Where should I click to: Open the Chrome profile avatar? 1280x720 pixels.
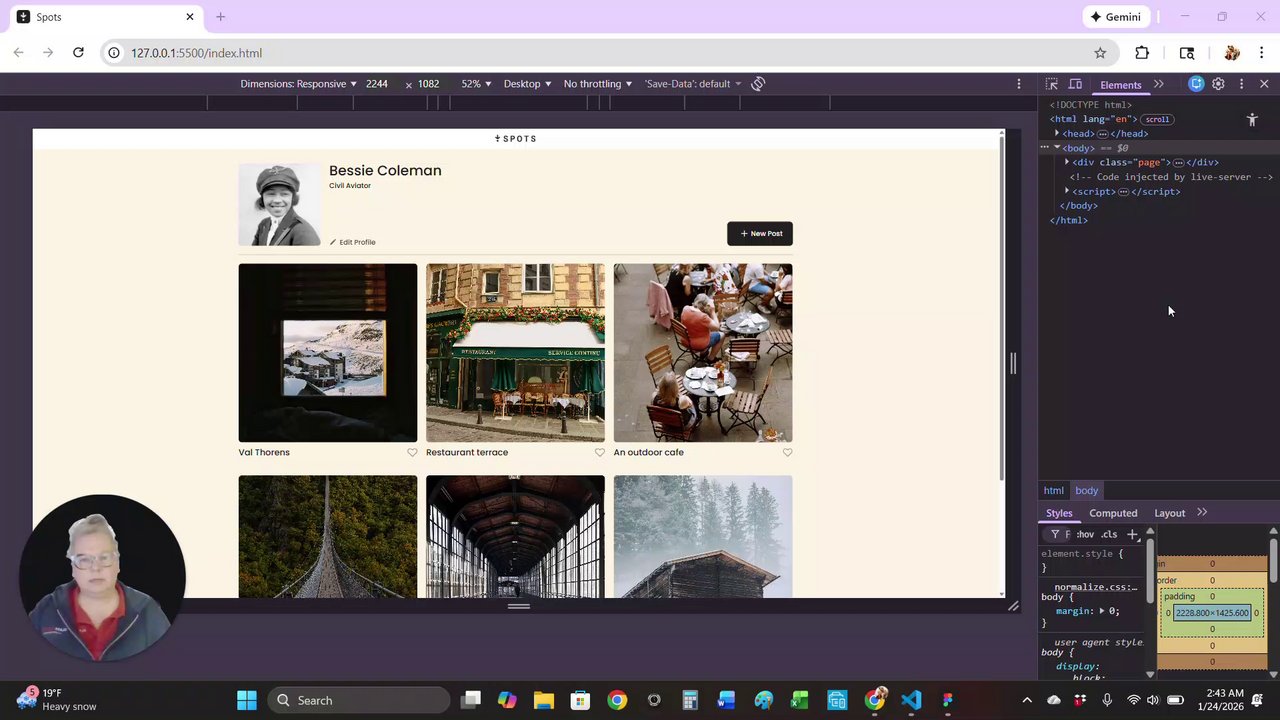pyautogui.click(x=1232, y=53)
